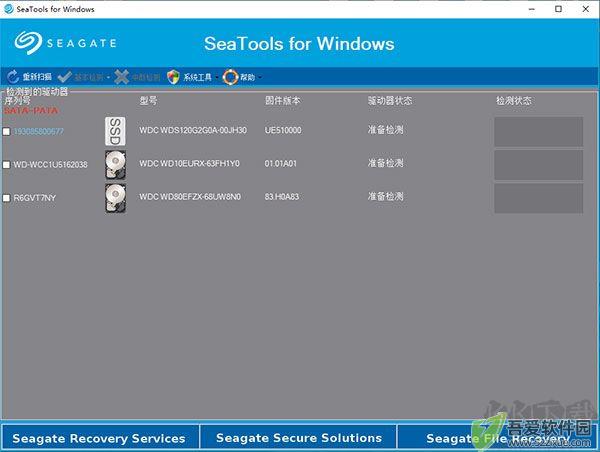Click 准备检测 status of WD10EURX drive
This screenshot has width=600, height=452.
click(x=385, y=163)
